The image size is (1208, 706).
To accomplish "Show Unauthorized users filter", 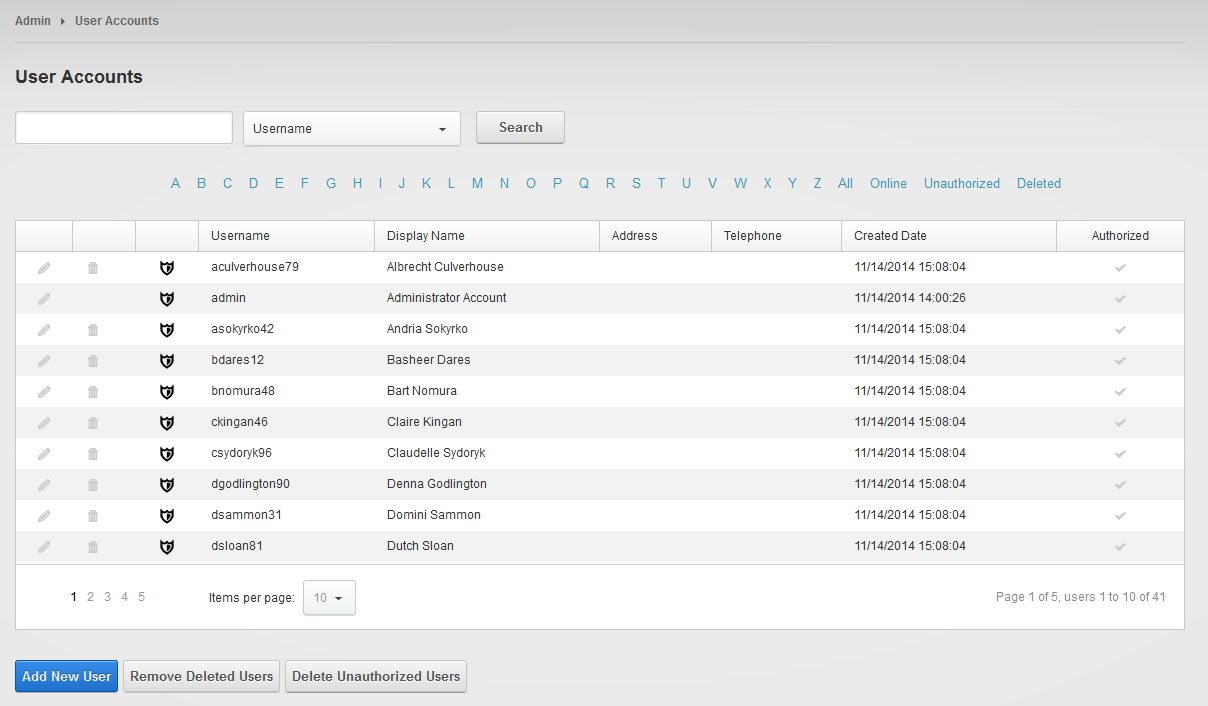I will 962,183.
